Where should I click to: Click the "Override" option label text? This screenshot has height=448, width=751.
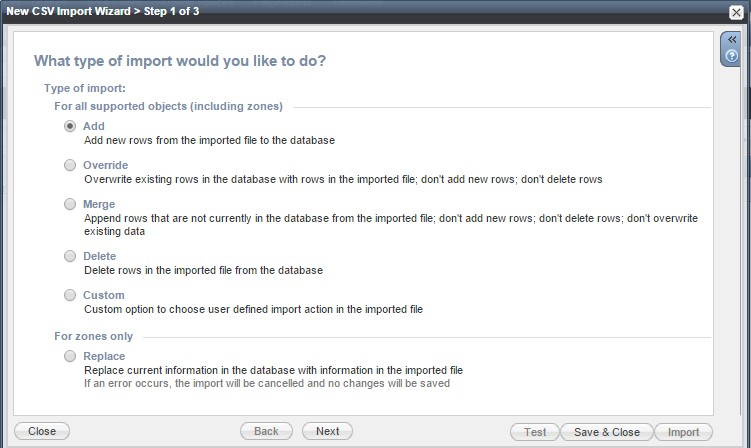point(106,165)
